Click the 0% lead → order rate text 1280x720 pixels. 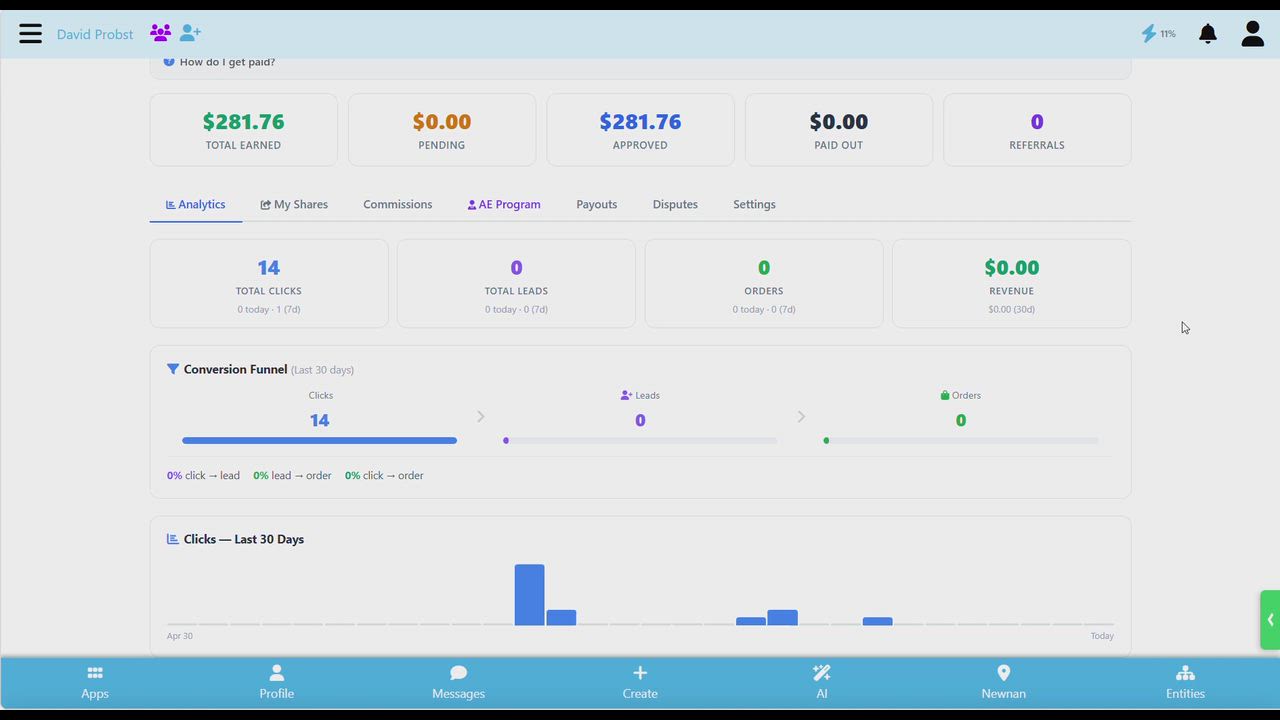(292, 475)
